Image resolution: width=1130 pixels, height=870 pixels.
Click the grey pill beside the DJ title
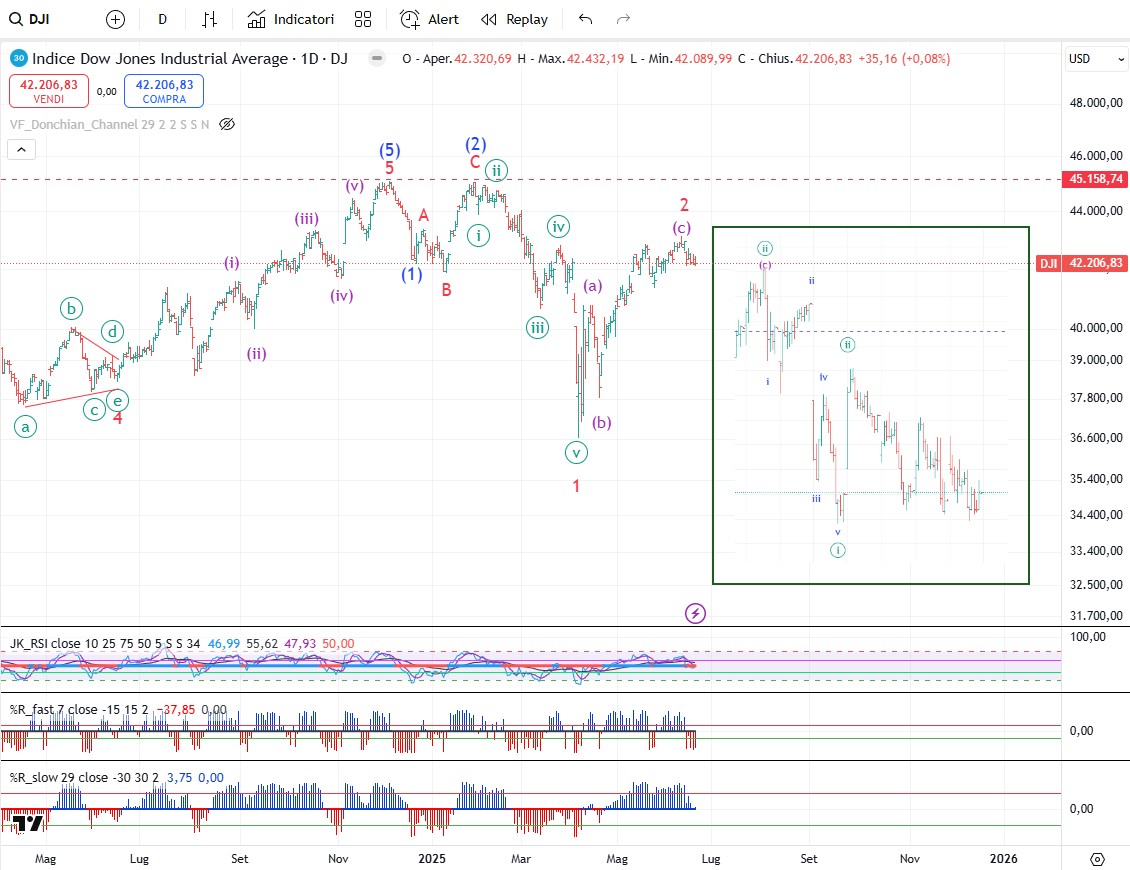pyautogui.click(x=377, y=58)
